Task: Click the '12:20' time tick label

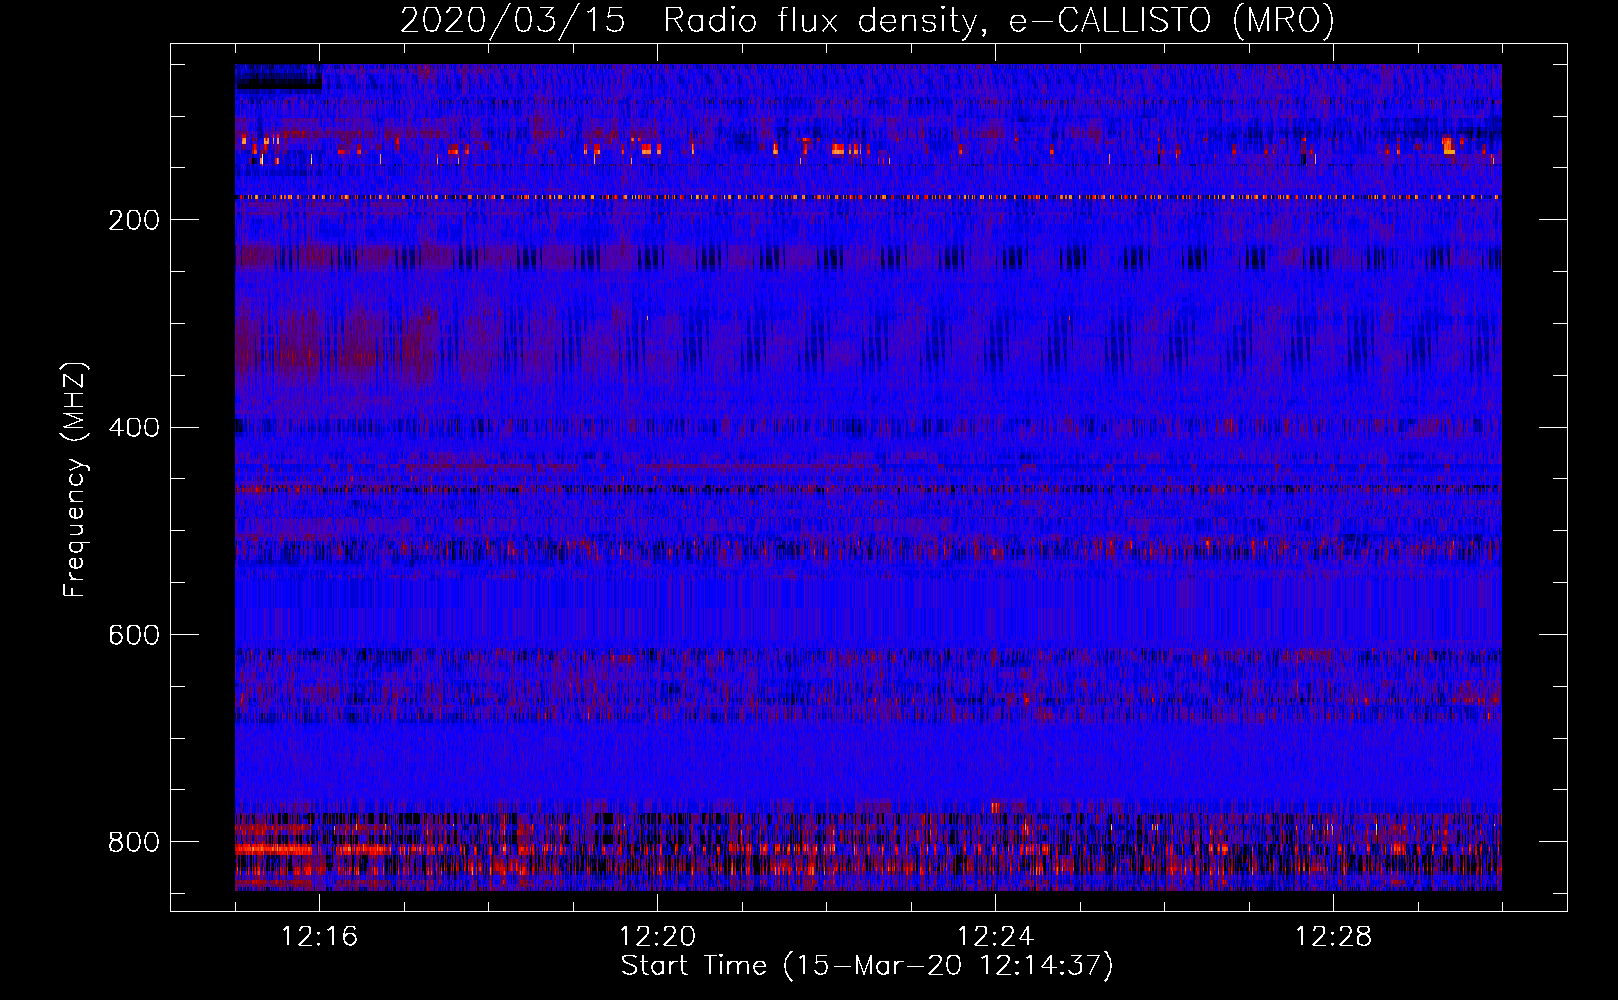Action: [657, 937]
